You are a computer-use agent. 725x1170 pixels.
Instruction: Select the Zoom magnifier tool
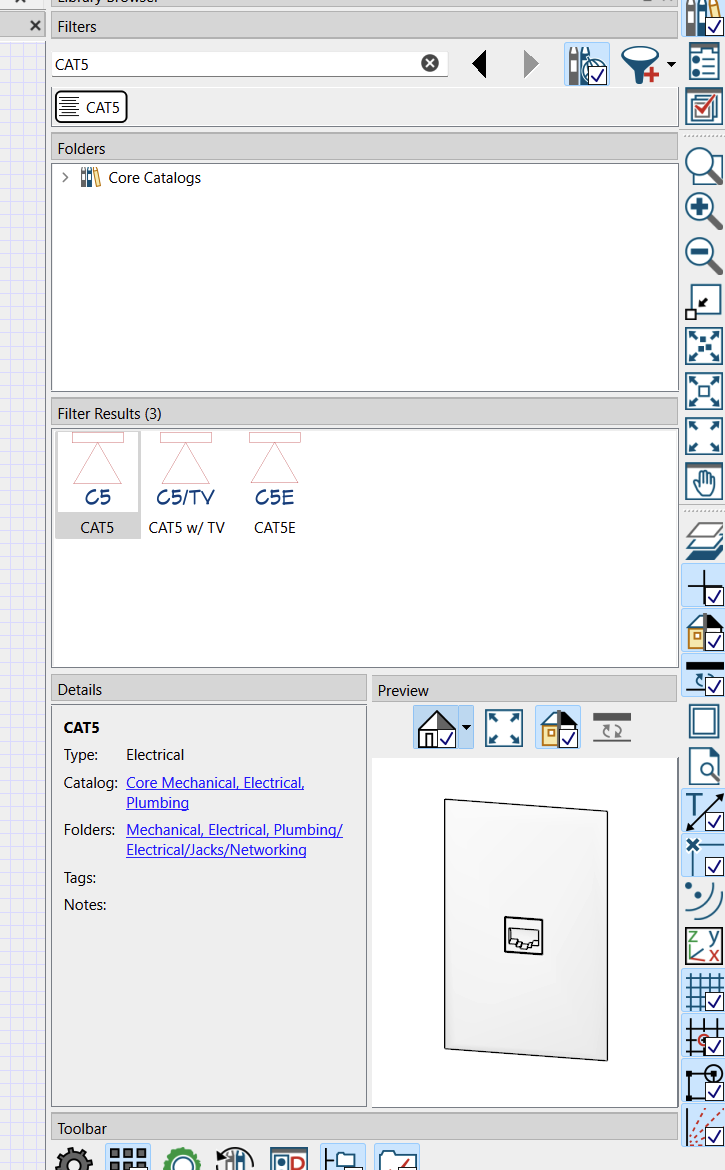704,166
